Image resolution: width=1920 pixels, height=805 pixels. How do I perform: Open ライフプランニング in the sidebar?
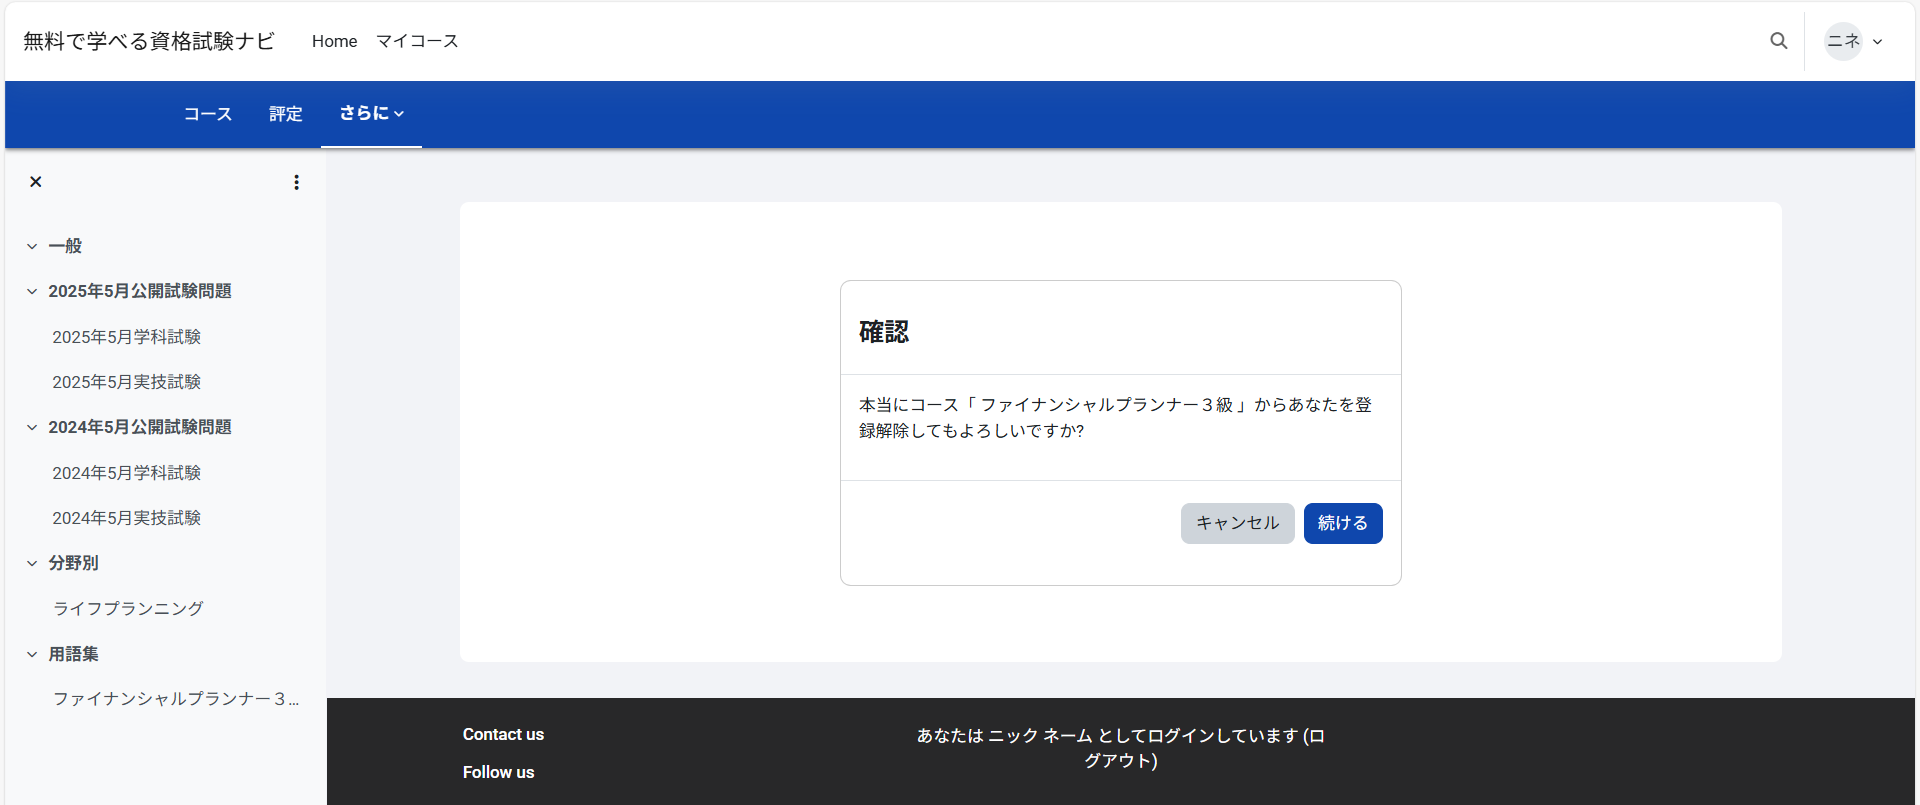coord(128,608)
